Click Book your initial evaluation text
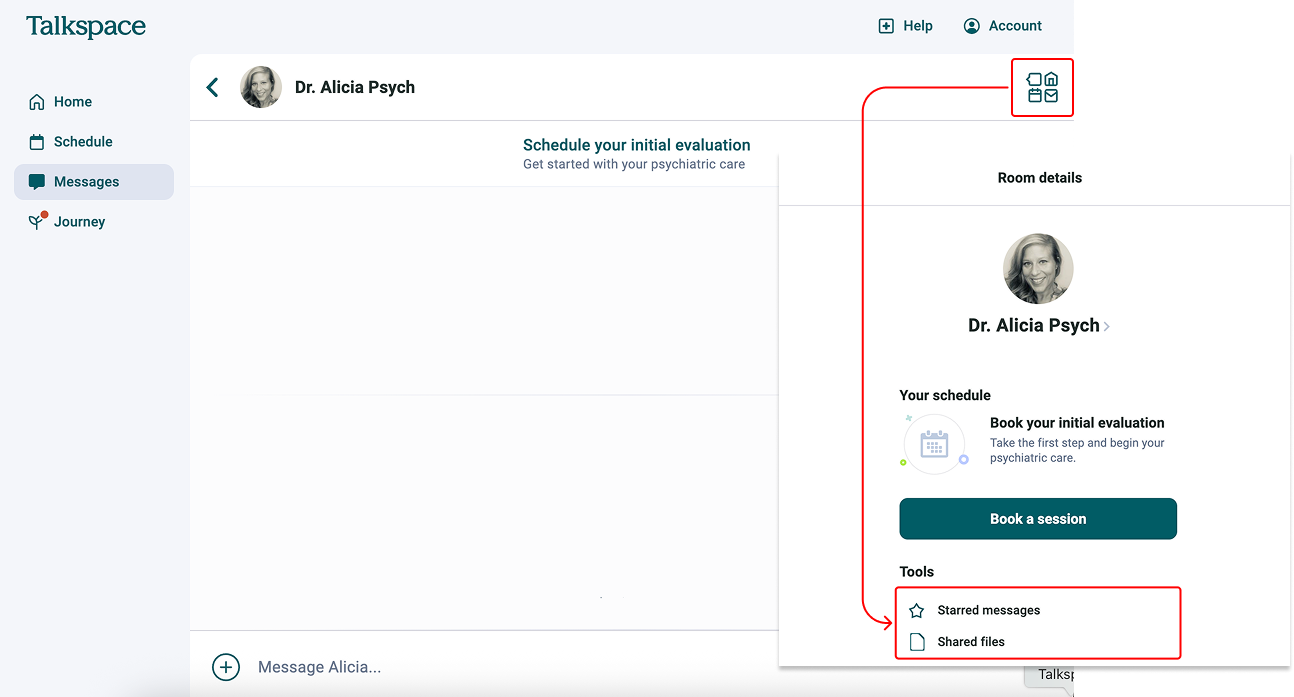Image resolution: width=1294 pixels, height=697 pixels. pos(1077,423)
